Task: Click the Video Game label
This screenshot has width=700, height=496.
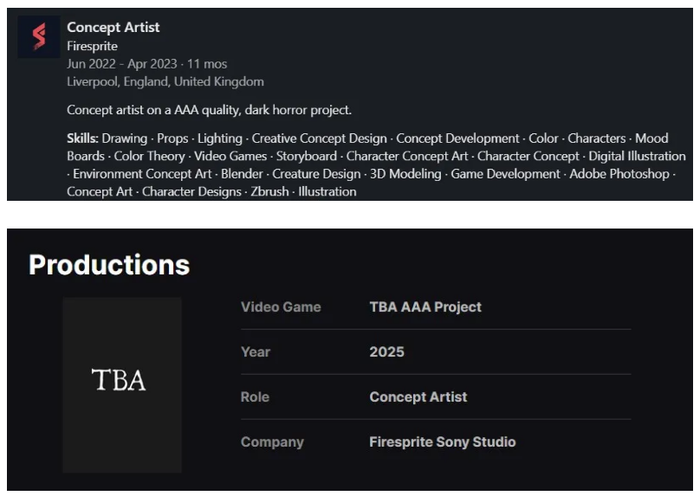Action: tap(281, 307)
